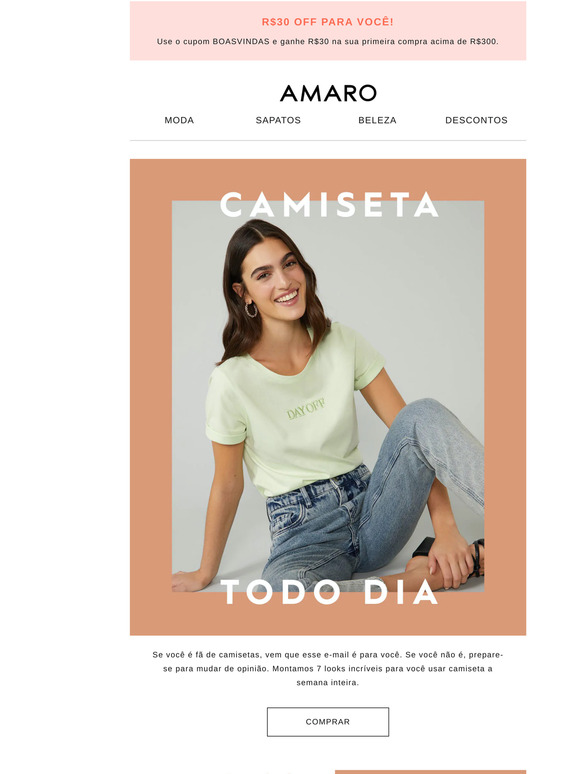Screen dimensions: 580x774
Task: Select the BELEZA menu link
Action: coord(377,120)
